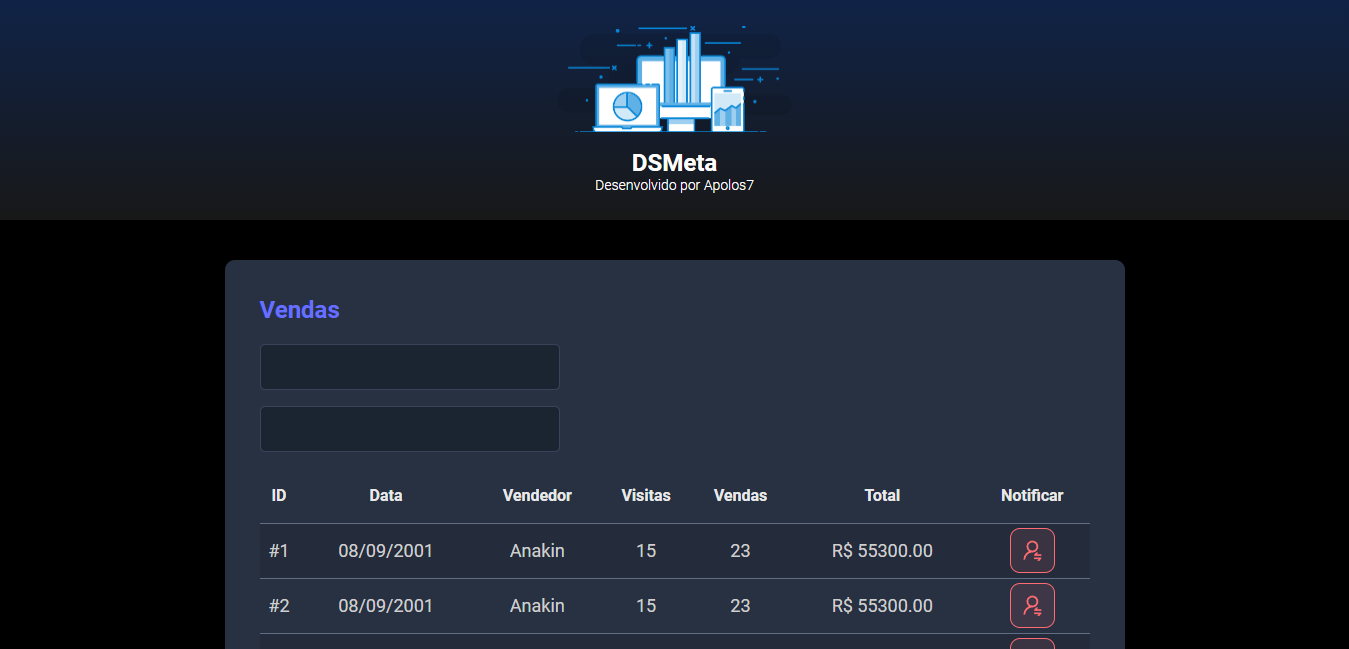
Task: Click the Vendas column header in table
Action: [x=740, y=495]
